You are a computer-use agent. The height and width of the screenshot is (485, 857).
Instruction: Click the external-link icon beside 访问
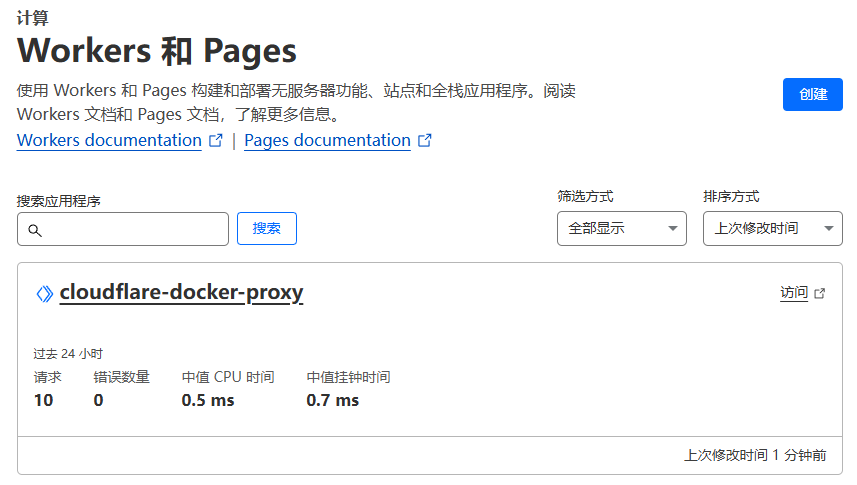tap(820, 294)
